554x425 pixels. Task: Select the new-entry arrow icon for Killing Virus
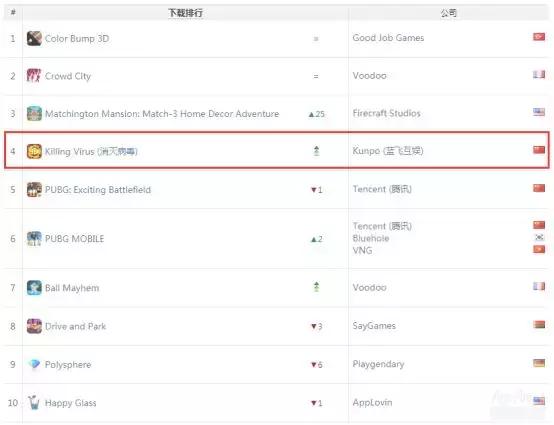[x=316, y=151]
